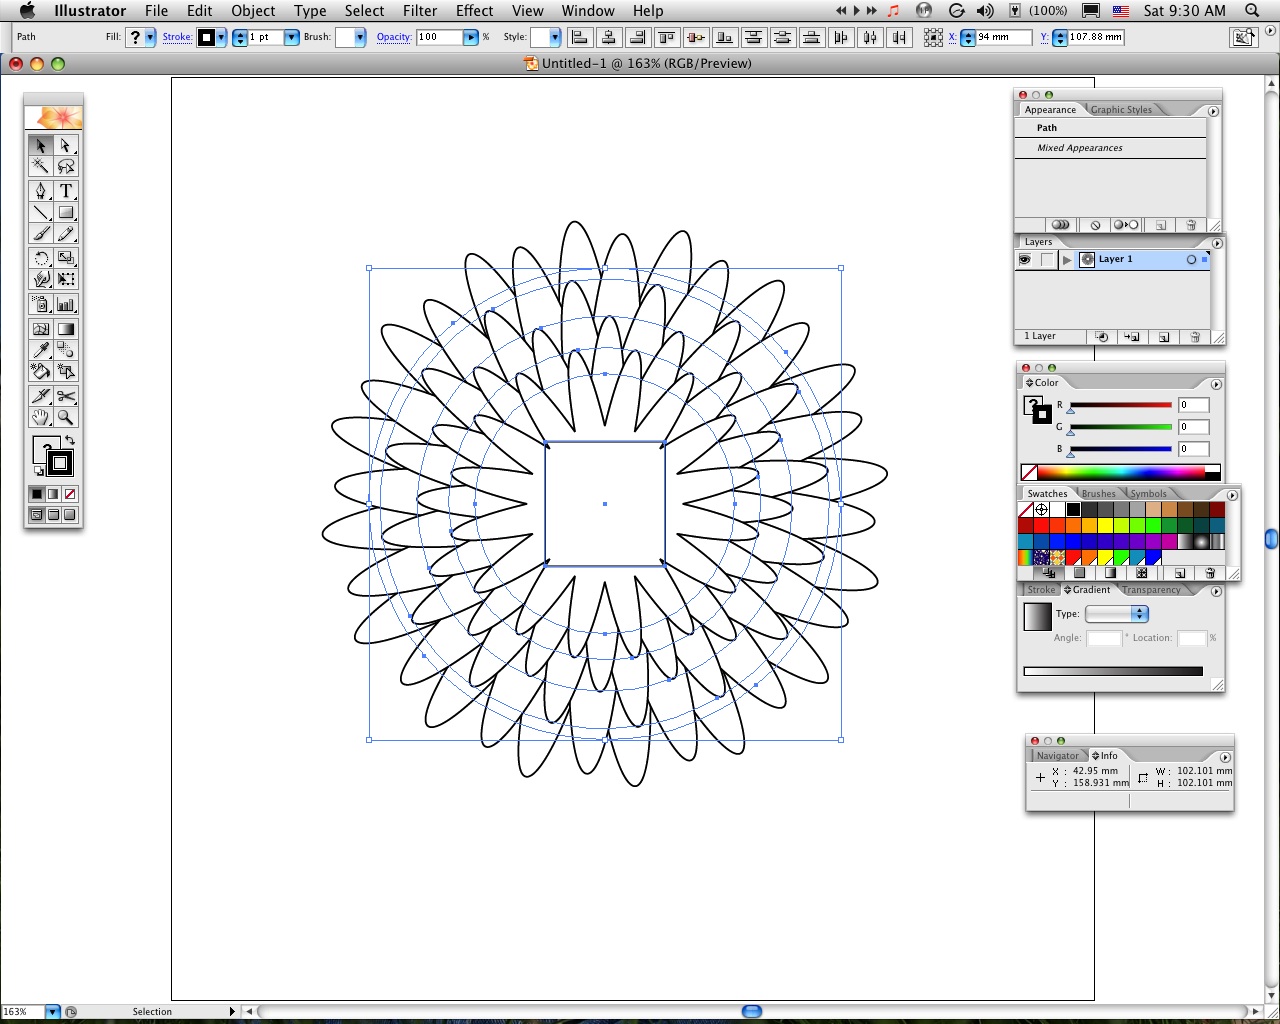Click the X position field showing 94 mm
This screenshot has height=1024, width=1280.
click(x=1003, y=37)
